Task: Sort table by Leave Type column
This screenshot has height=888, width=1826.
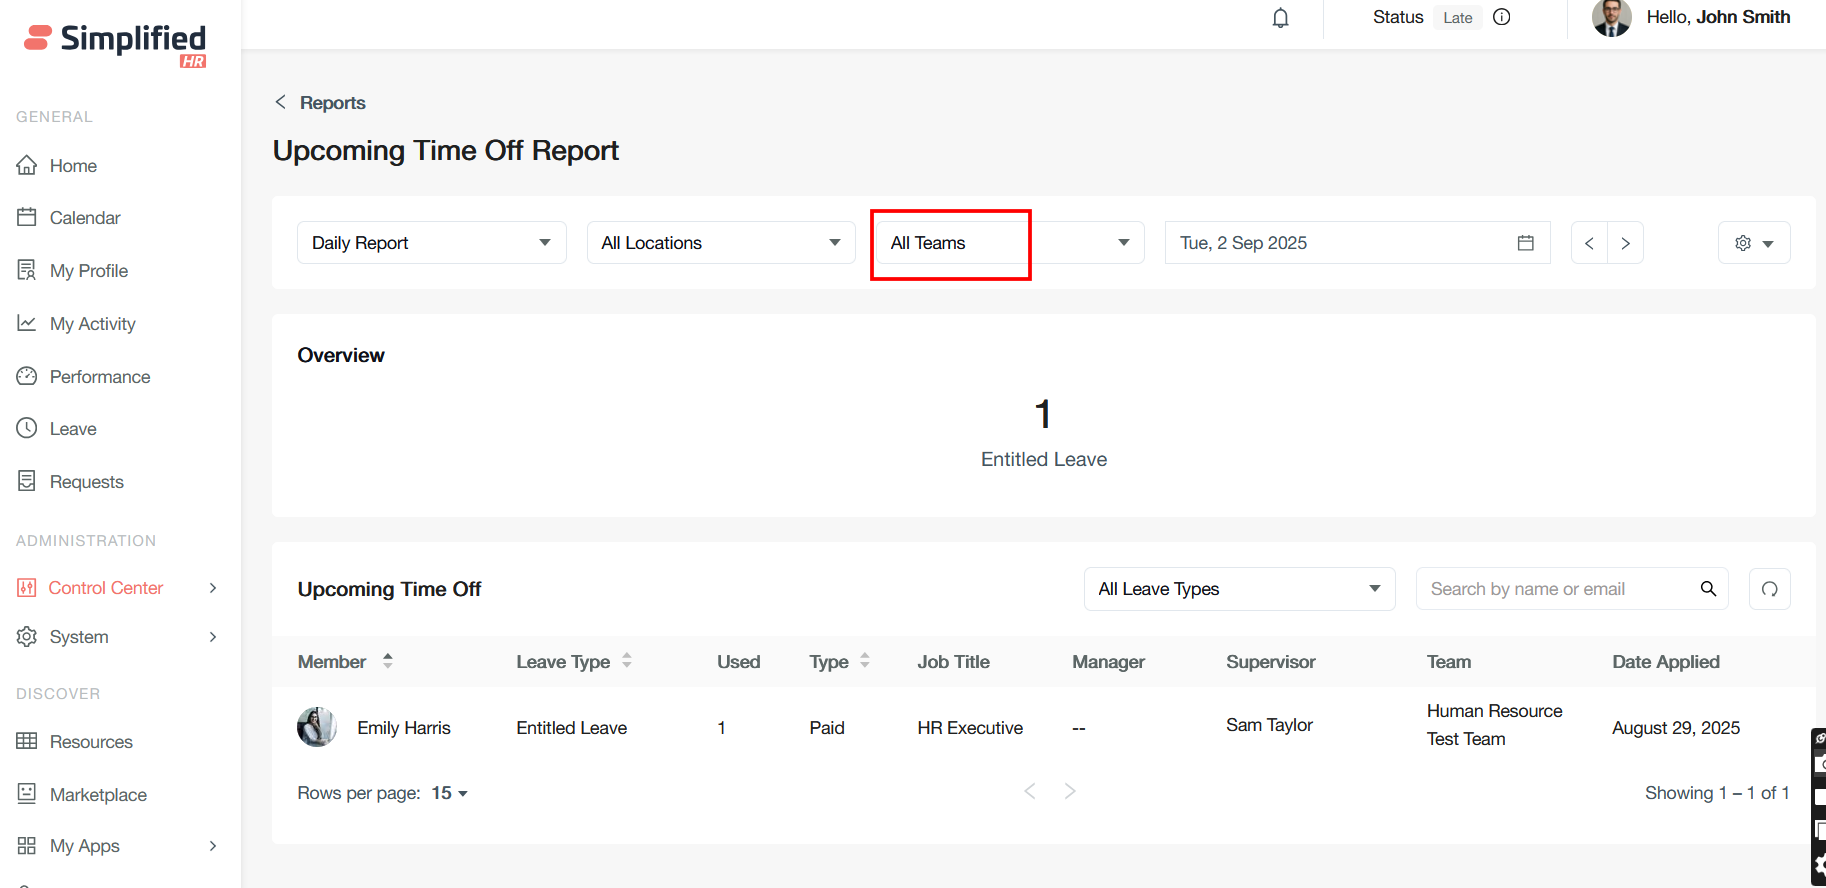Action: (x=627, y=661)
